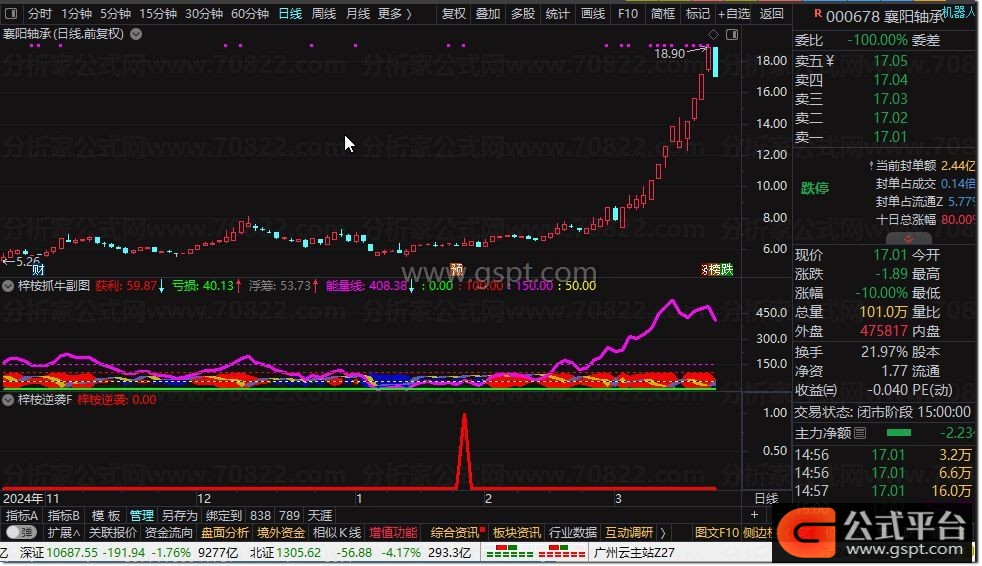The height and width of the screenshot is (566, 982).
Task: Select the 指标B tab
Action: tap(64, 515)
